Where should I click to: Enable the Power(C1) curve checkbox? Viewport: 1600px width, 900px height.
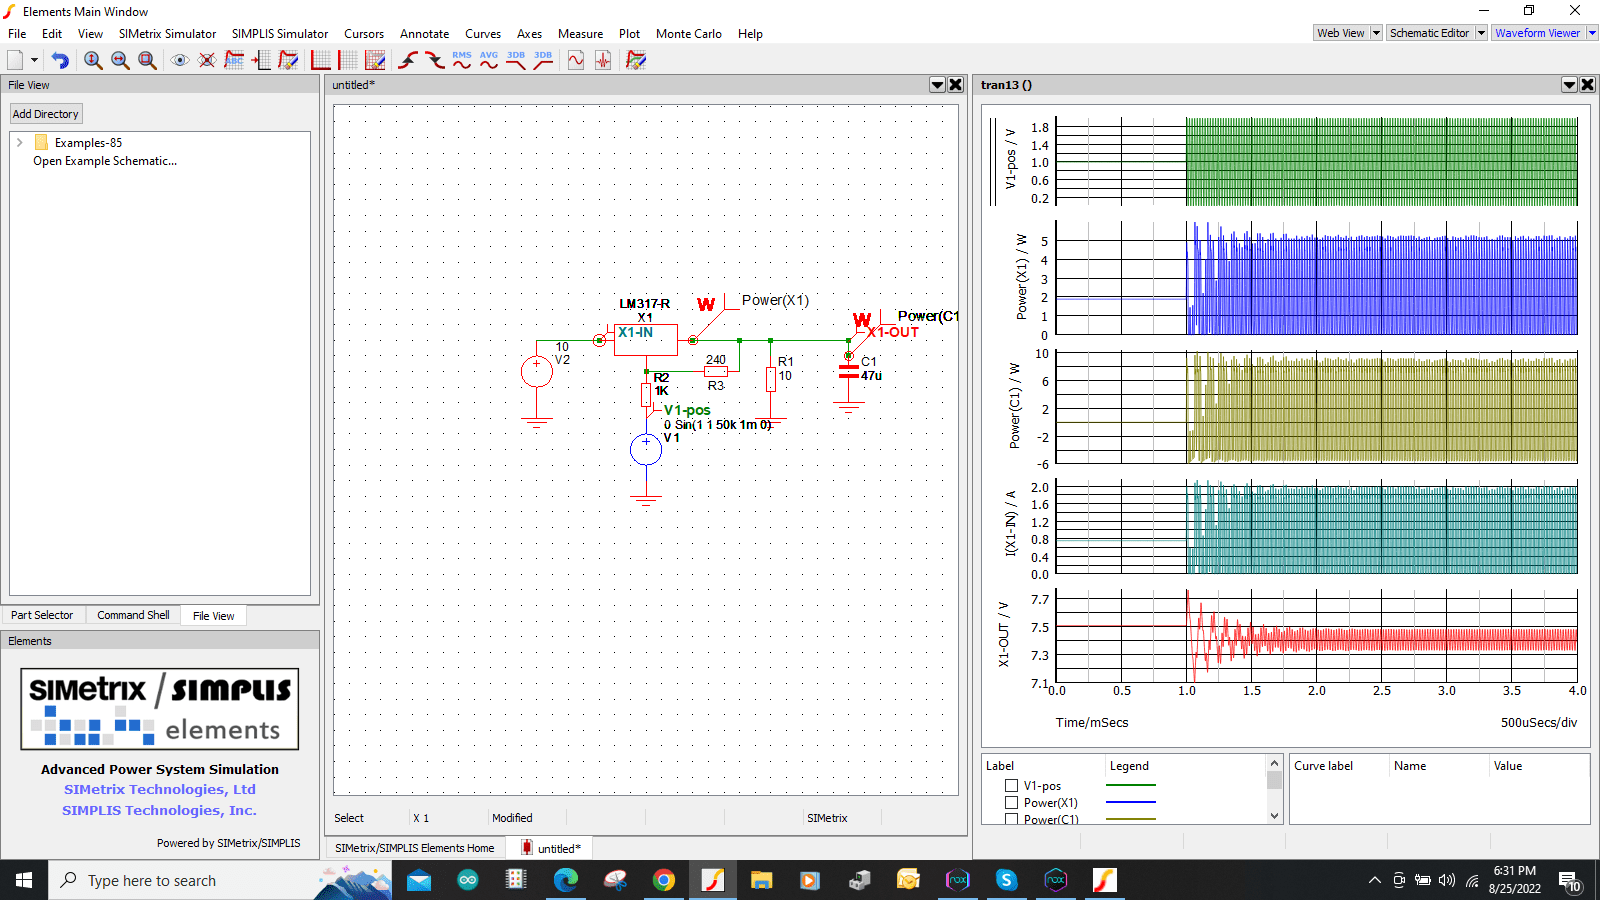[1011, 819]
